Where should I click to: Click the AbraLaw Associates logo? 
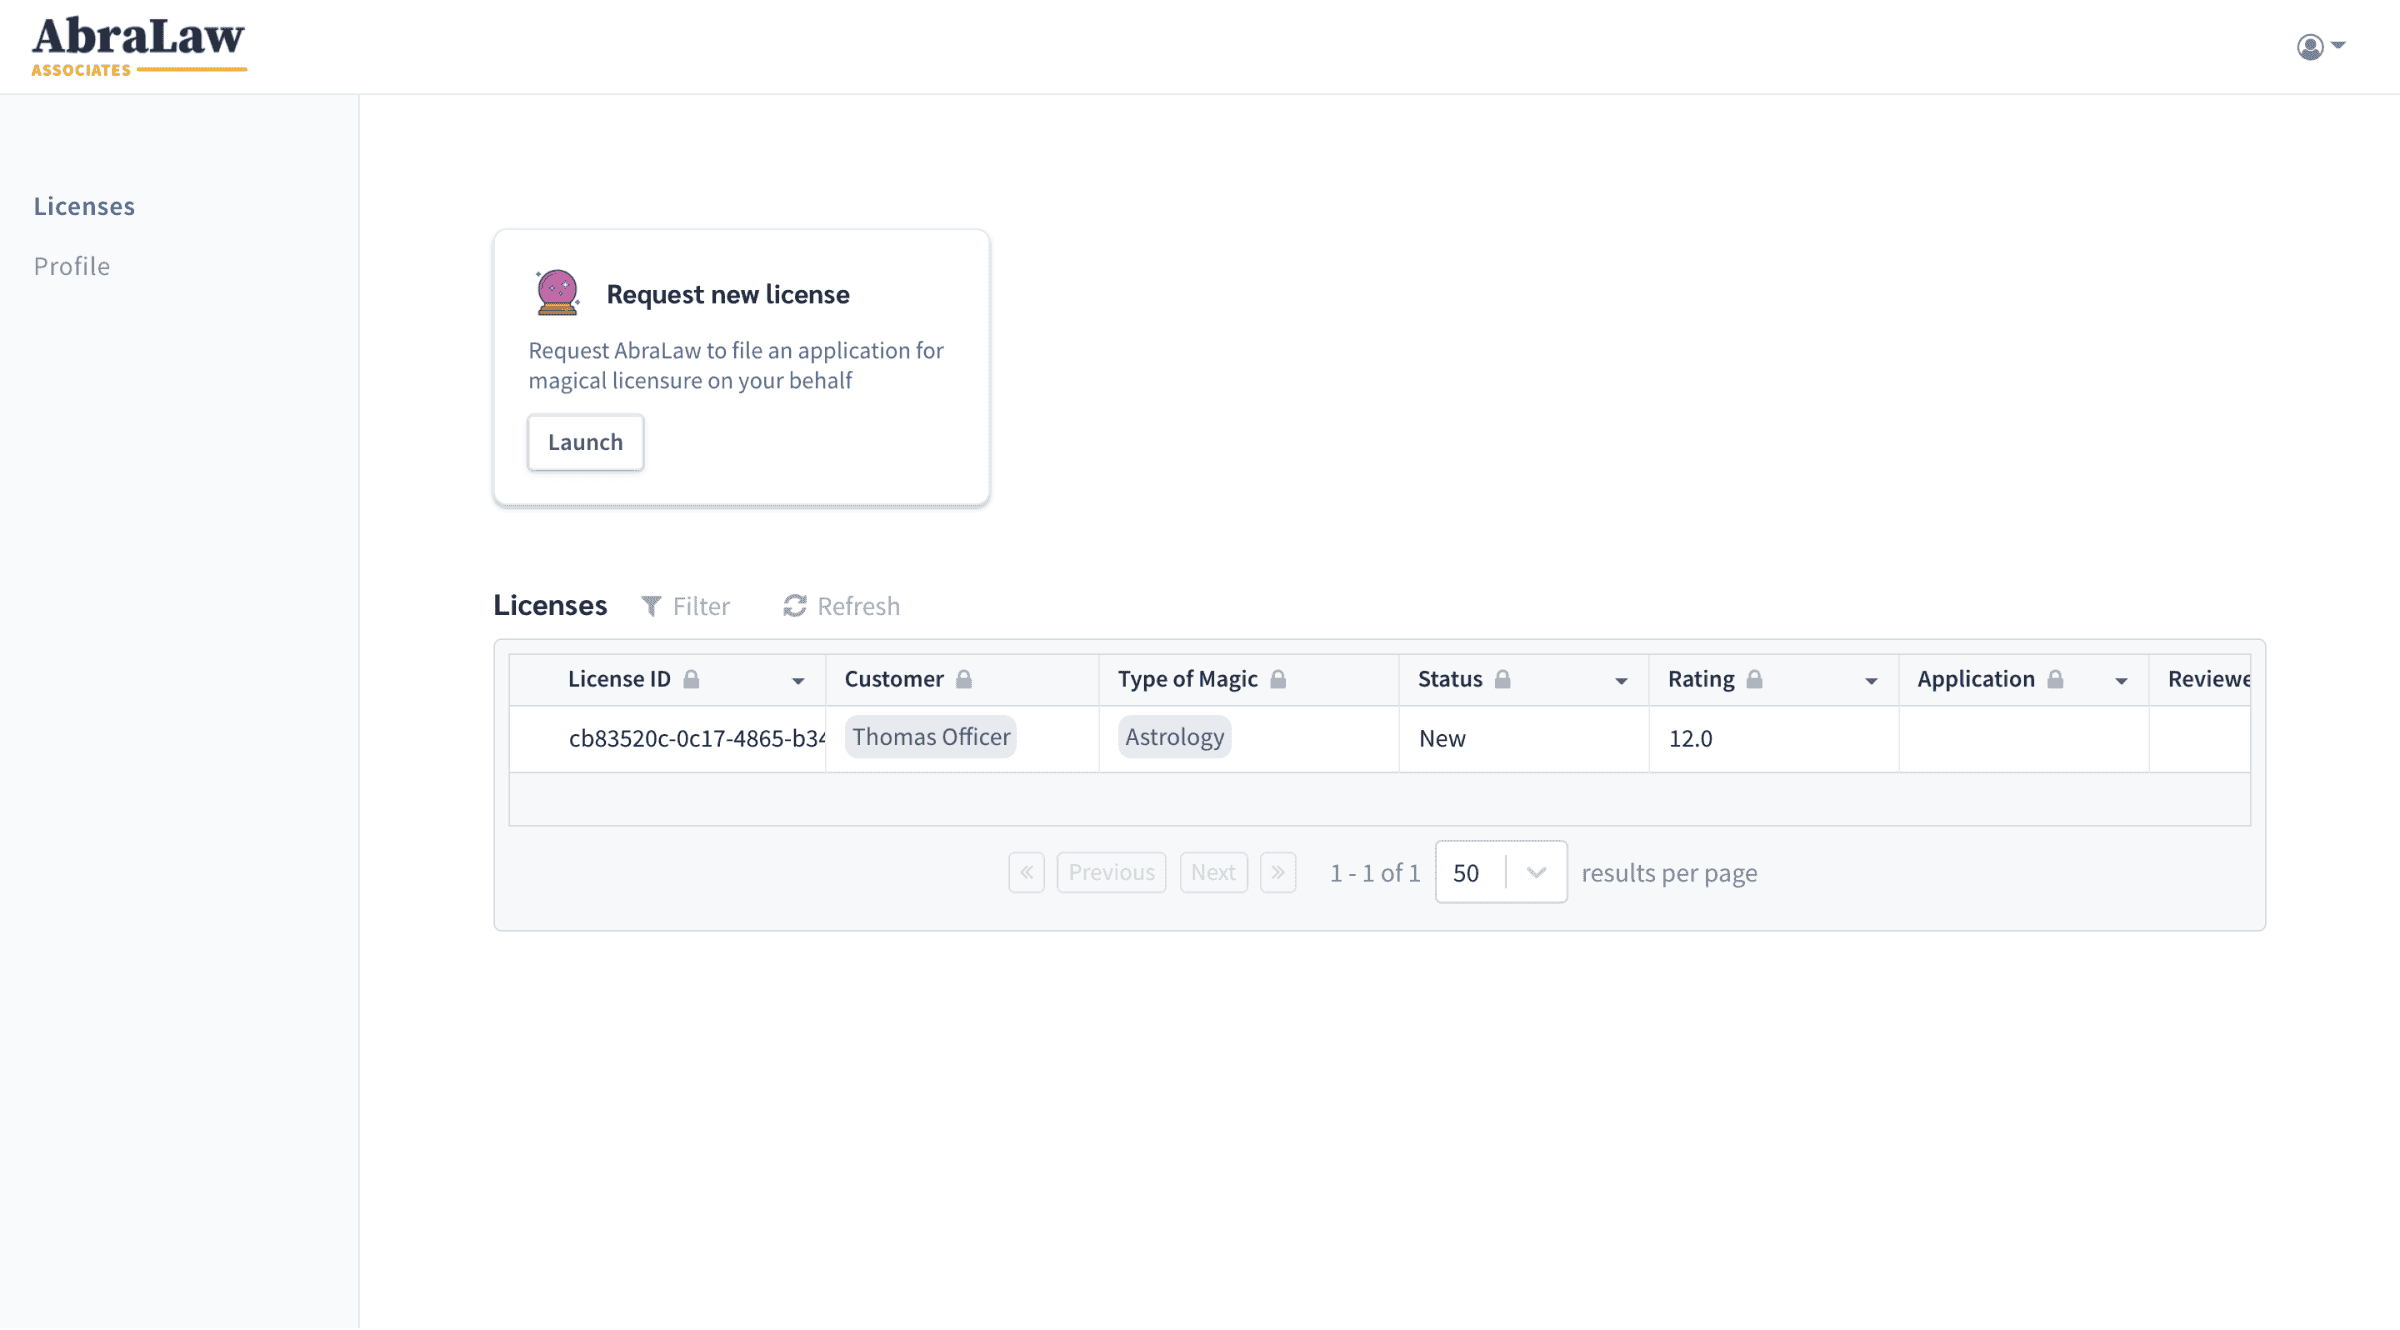coord(139,45)
